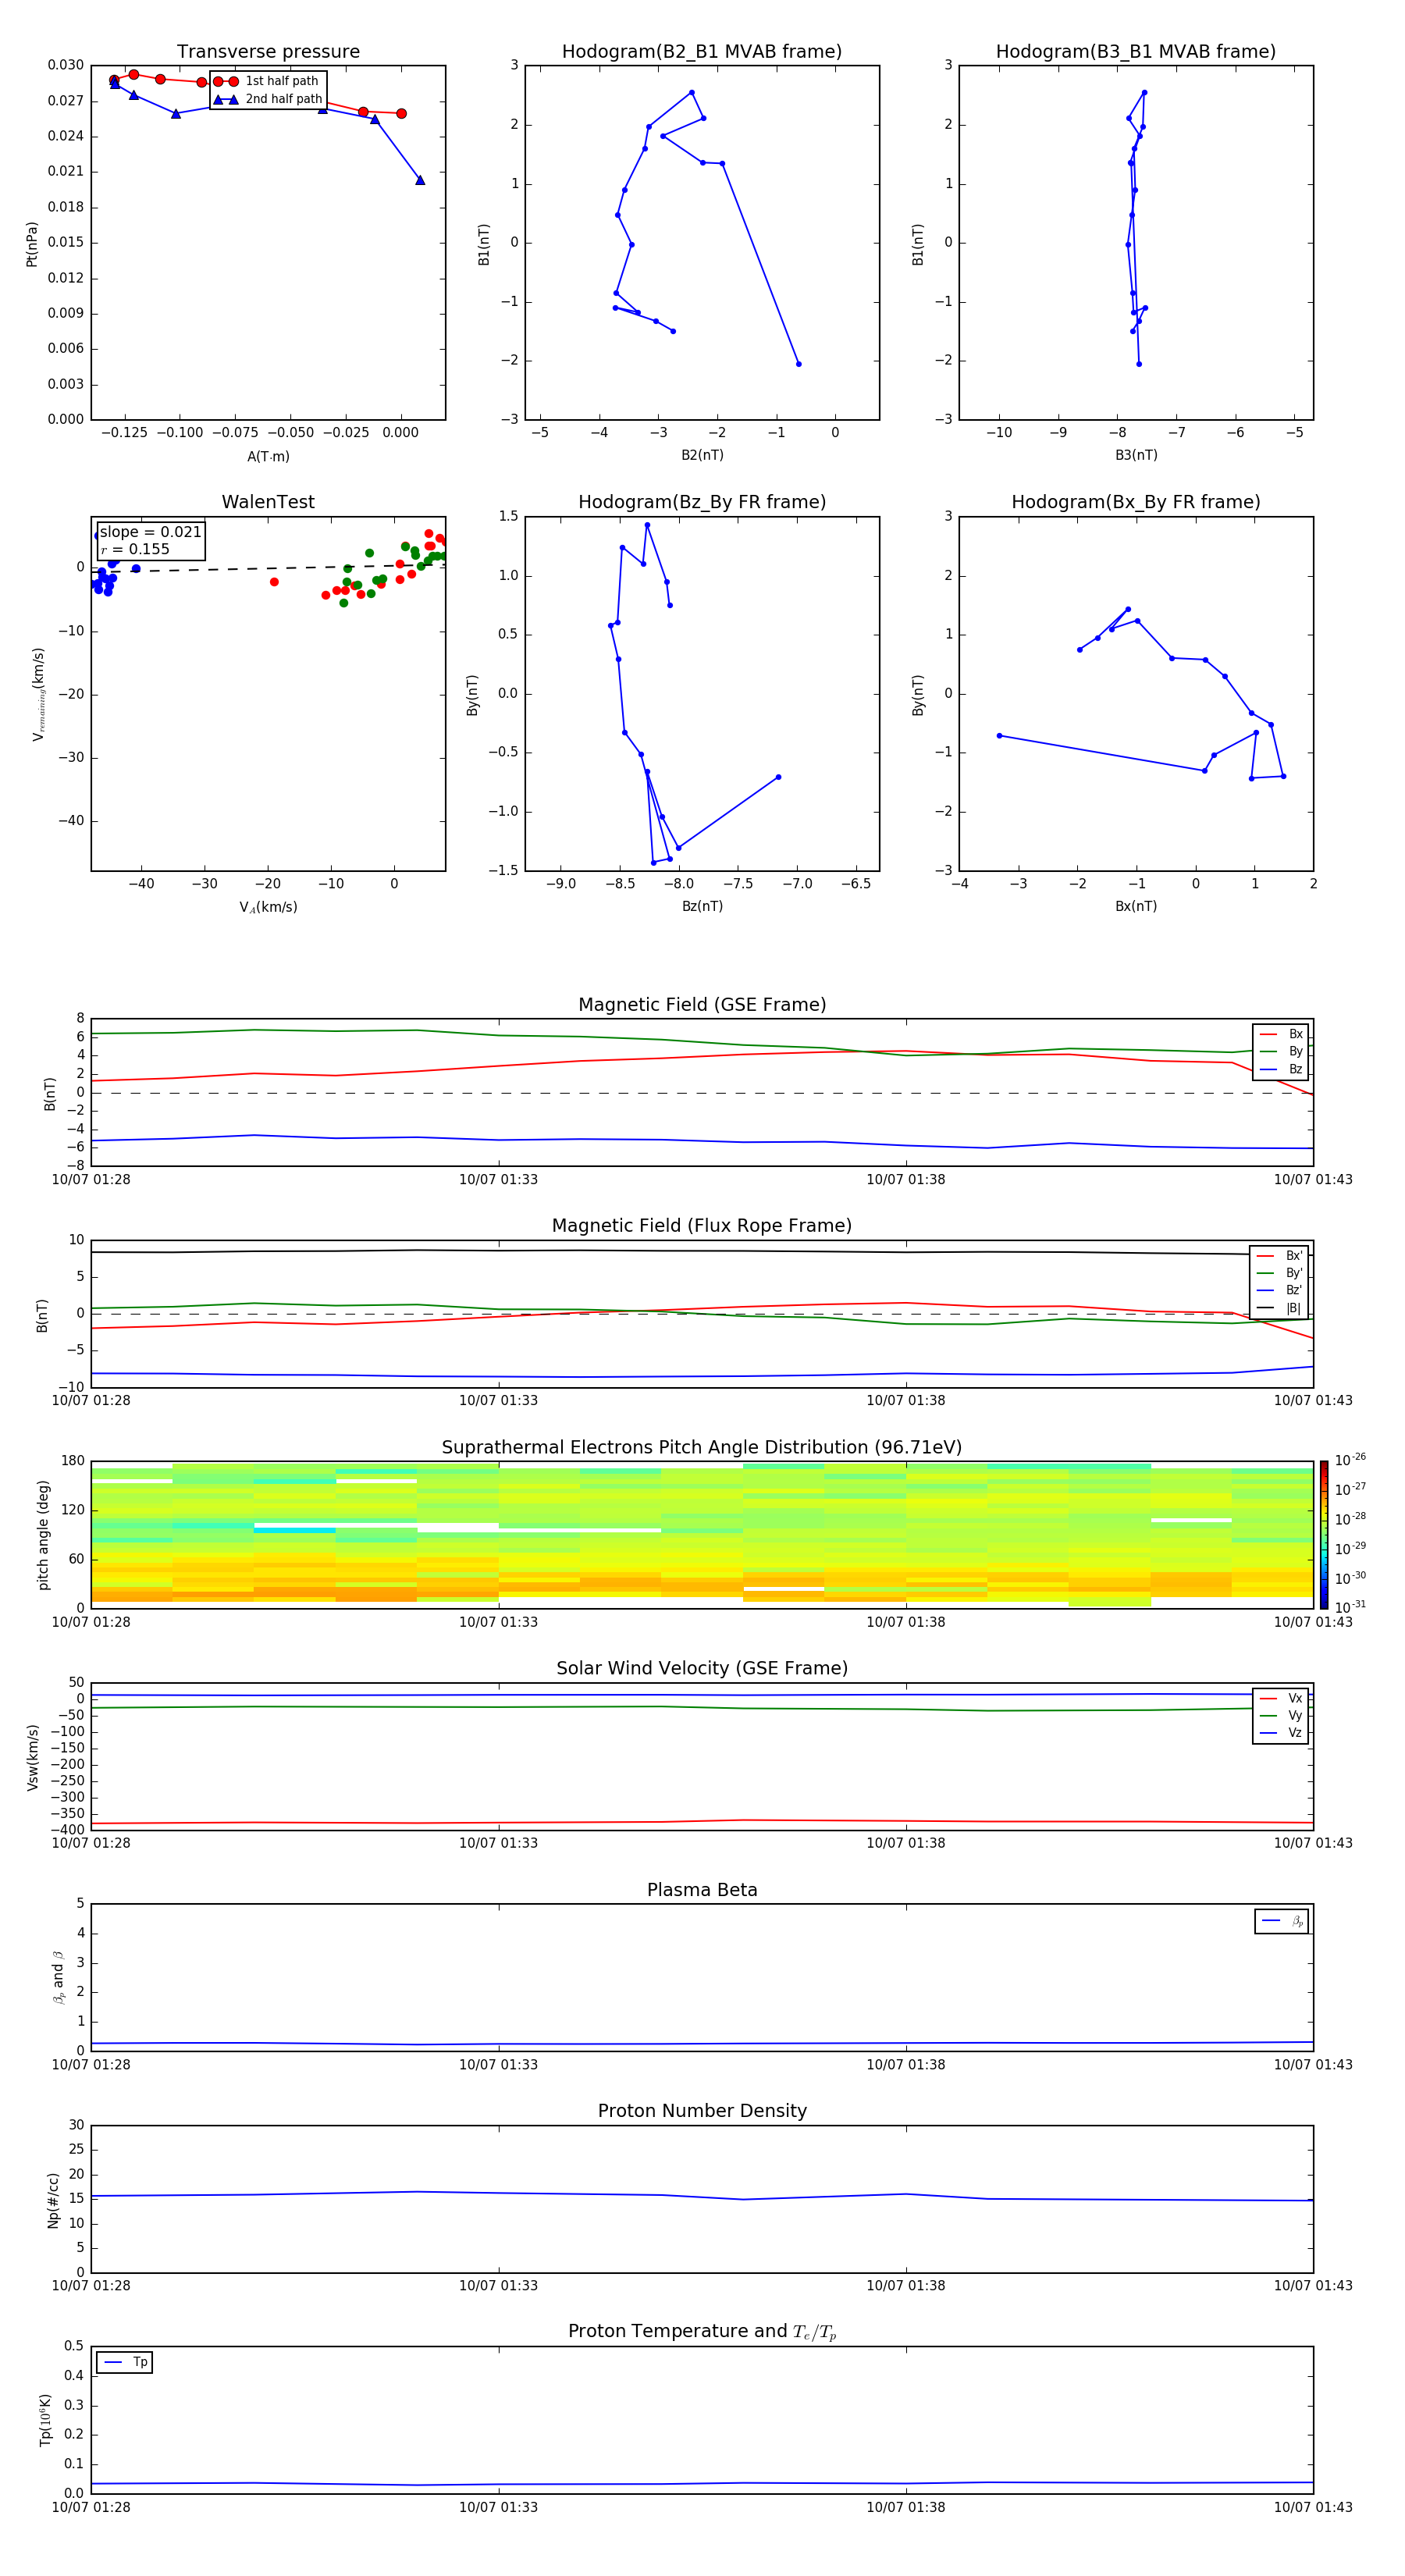The height and width of the screenshot is (2576, 1405).
Task: Click the 'Hodogram(Bz_By FR frame)' title
Action: point(702,502)
